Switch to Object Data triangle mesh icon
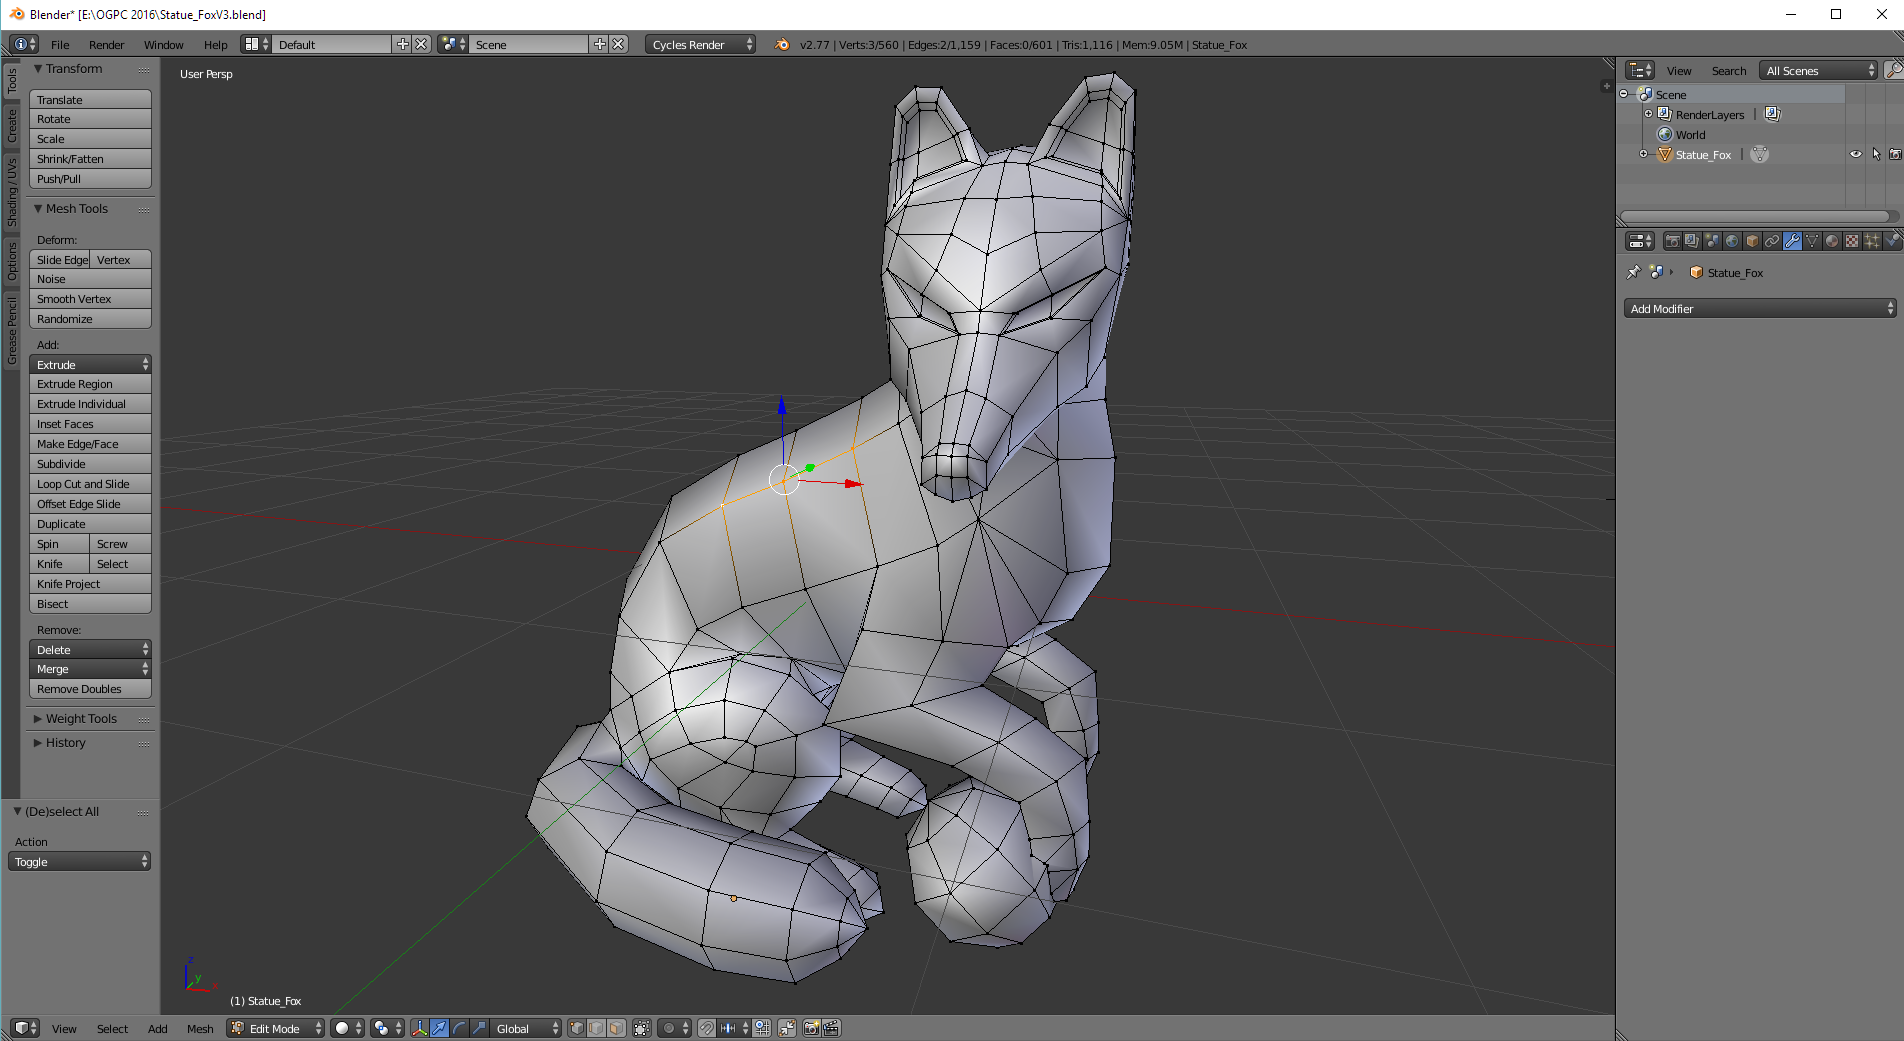1904x1041 pixels. [1812, 240]
